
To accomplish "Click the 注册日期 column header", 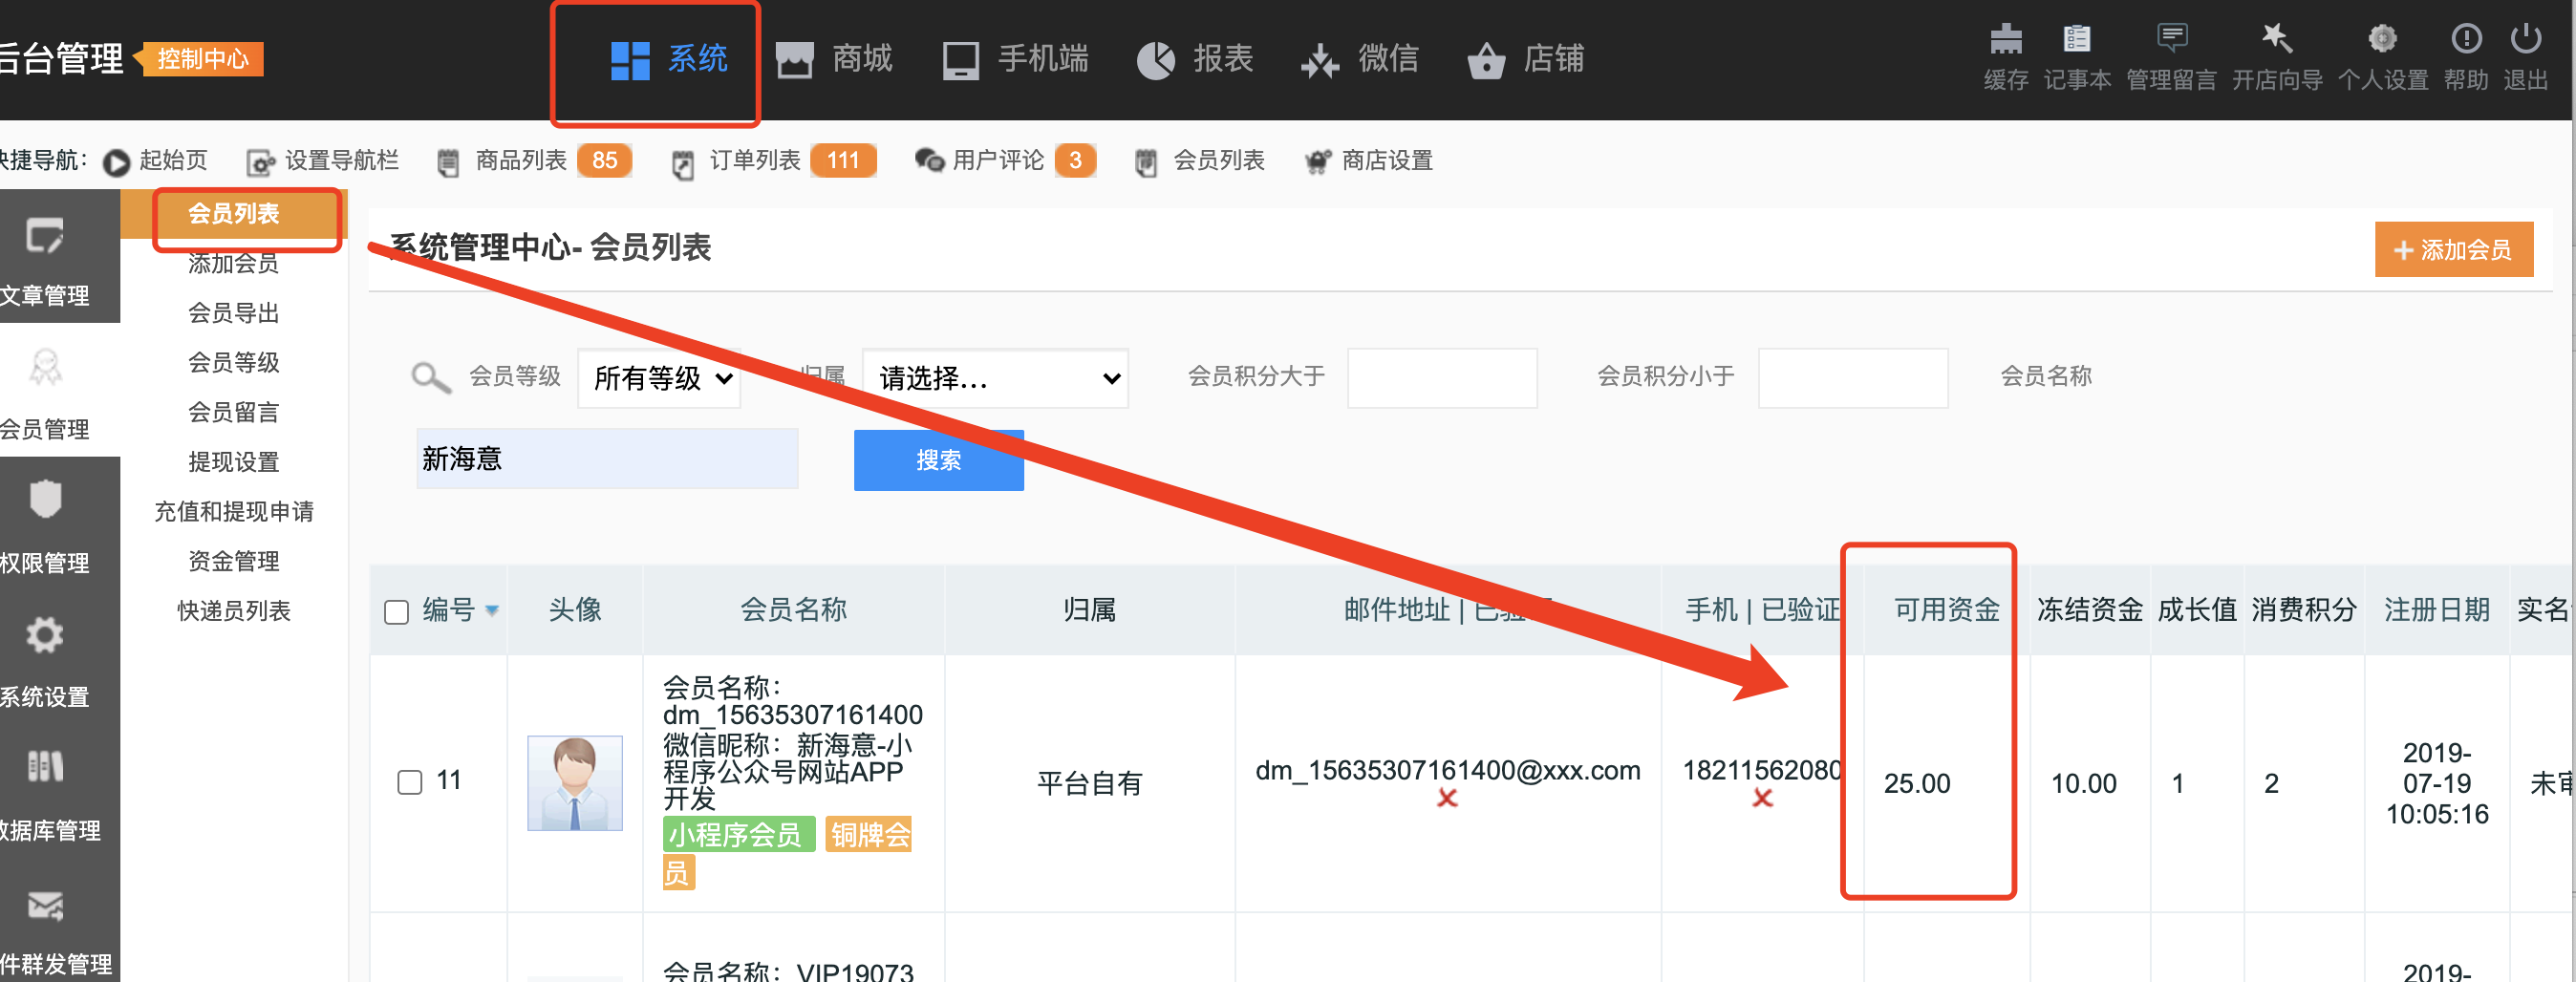I will point(2437,611).
